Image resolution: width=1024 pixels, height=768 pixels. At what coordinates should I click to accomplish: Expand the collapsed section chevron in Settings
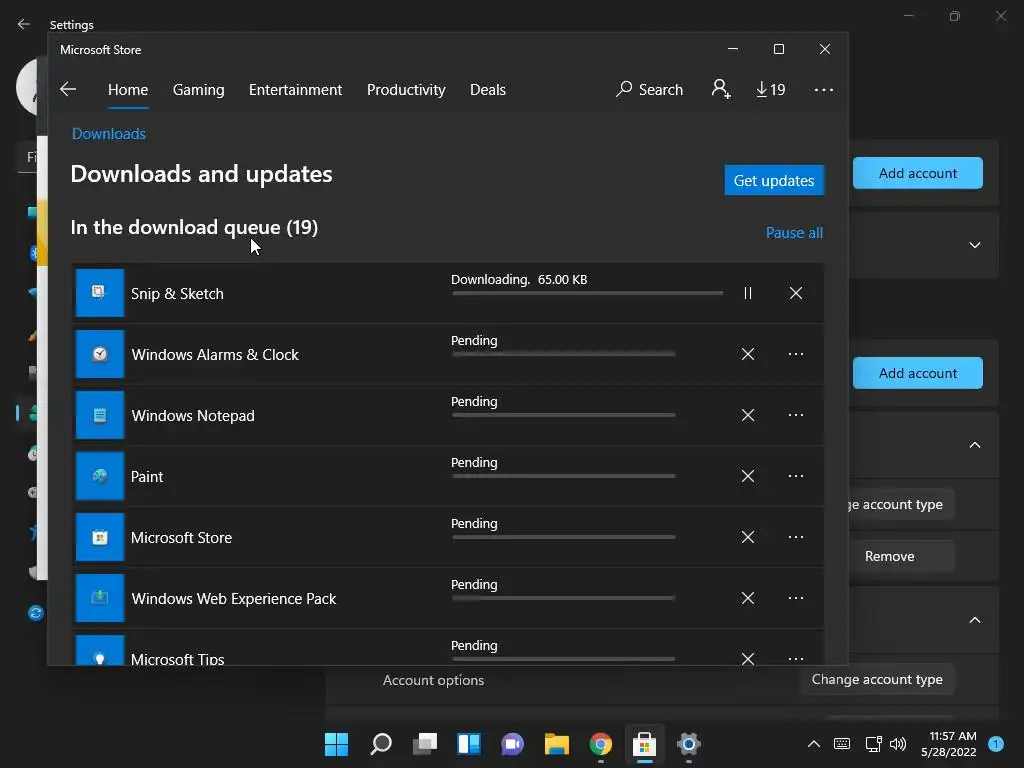tap(974, 245)
